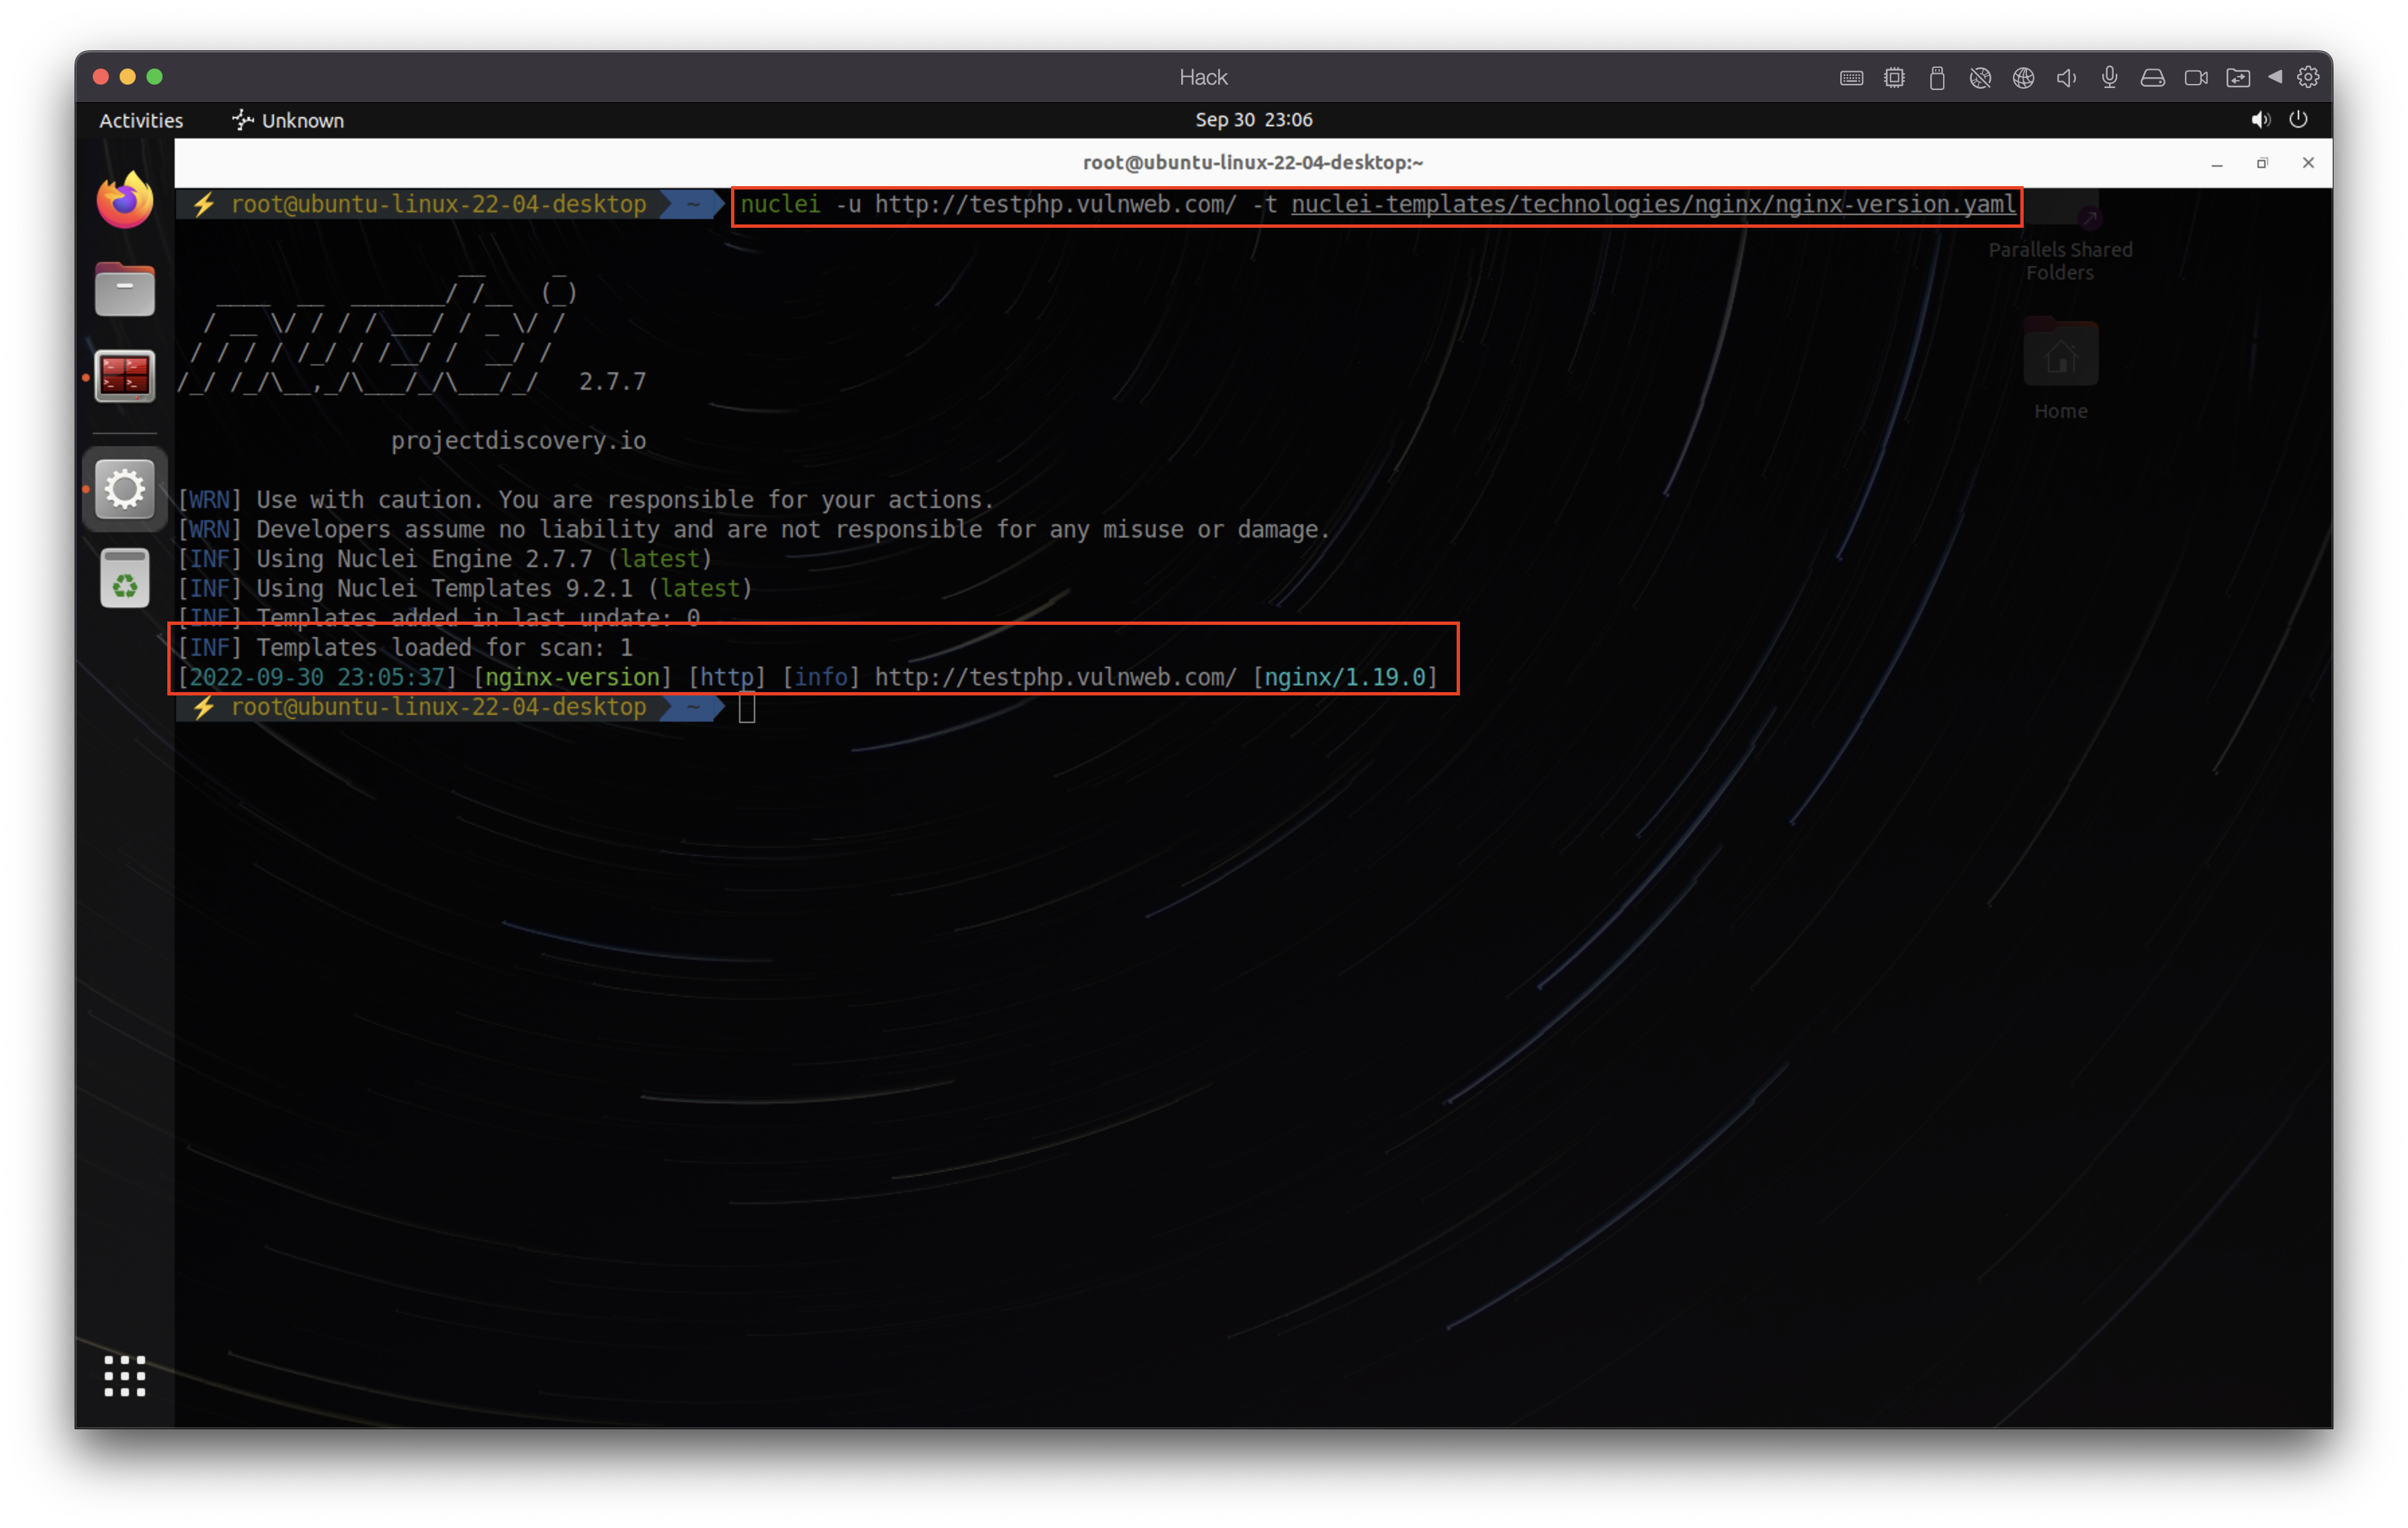Viewport: 2408px width, 1528px height.
Task: Open the Ubuntu power system menu
Action: (x=2298, y=120)
